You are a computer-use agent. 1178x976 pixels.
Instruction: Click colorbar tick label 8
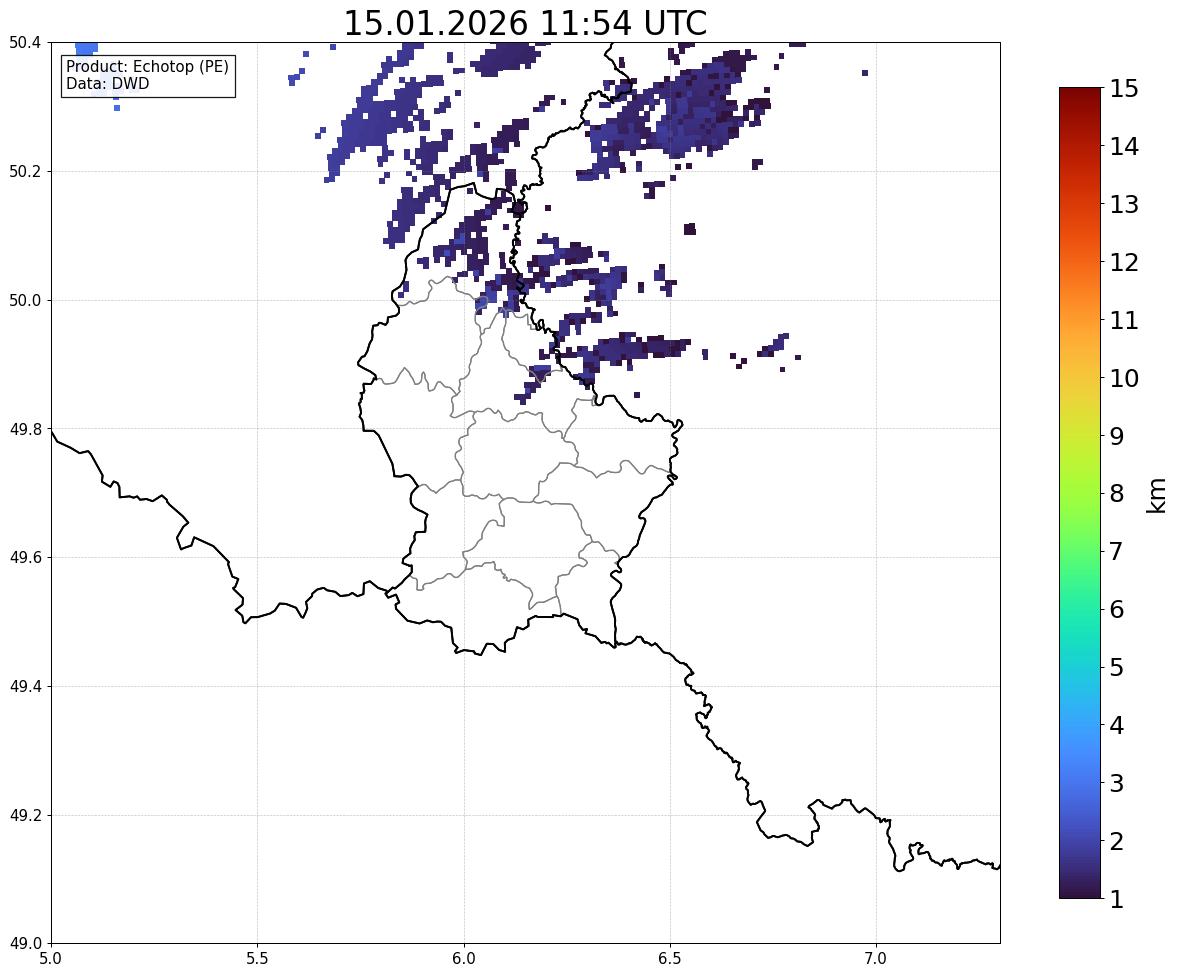click(x=1117, y=494)
